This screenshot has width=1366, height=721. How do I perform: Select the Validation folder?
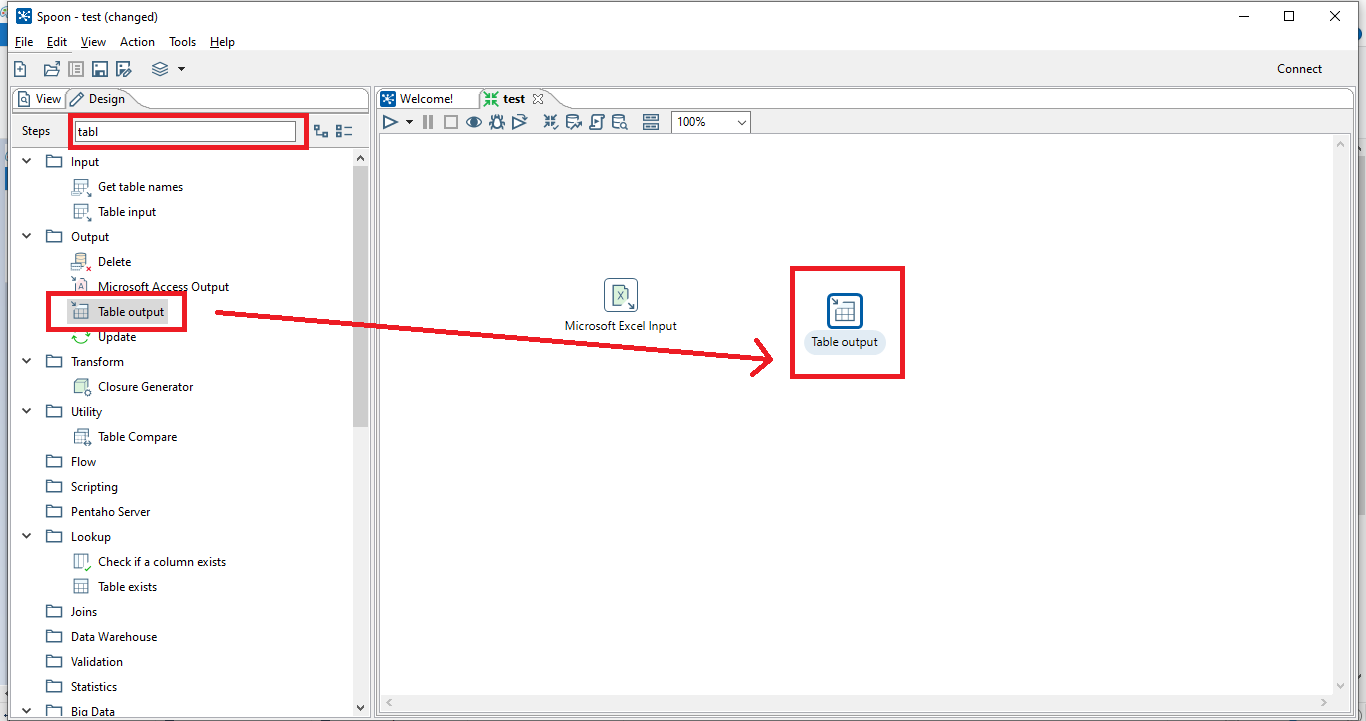(96, 662)
